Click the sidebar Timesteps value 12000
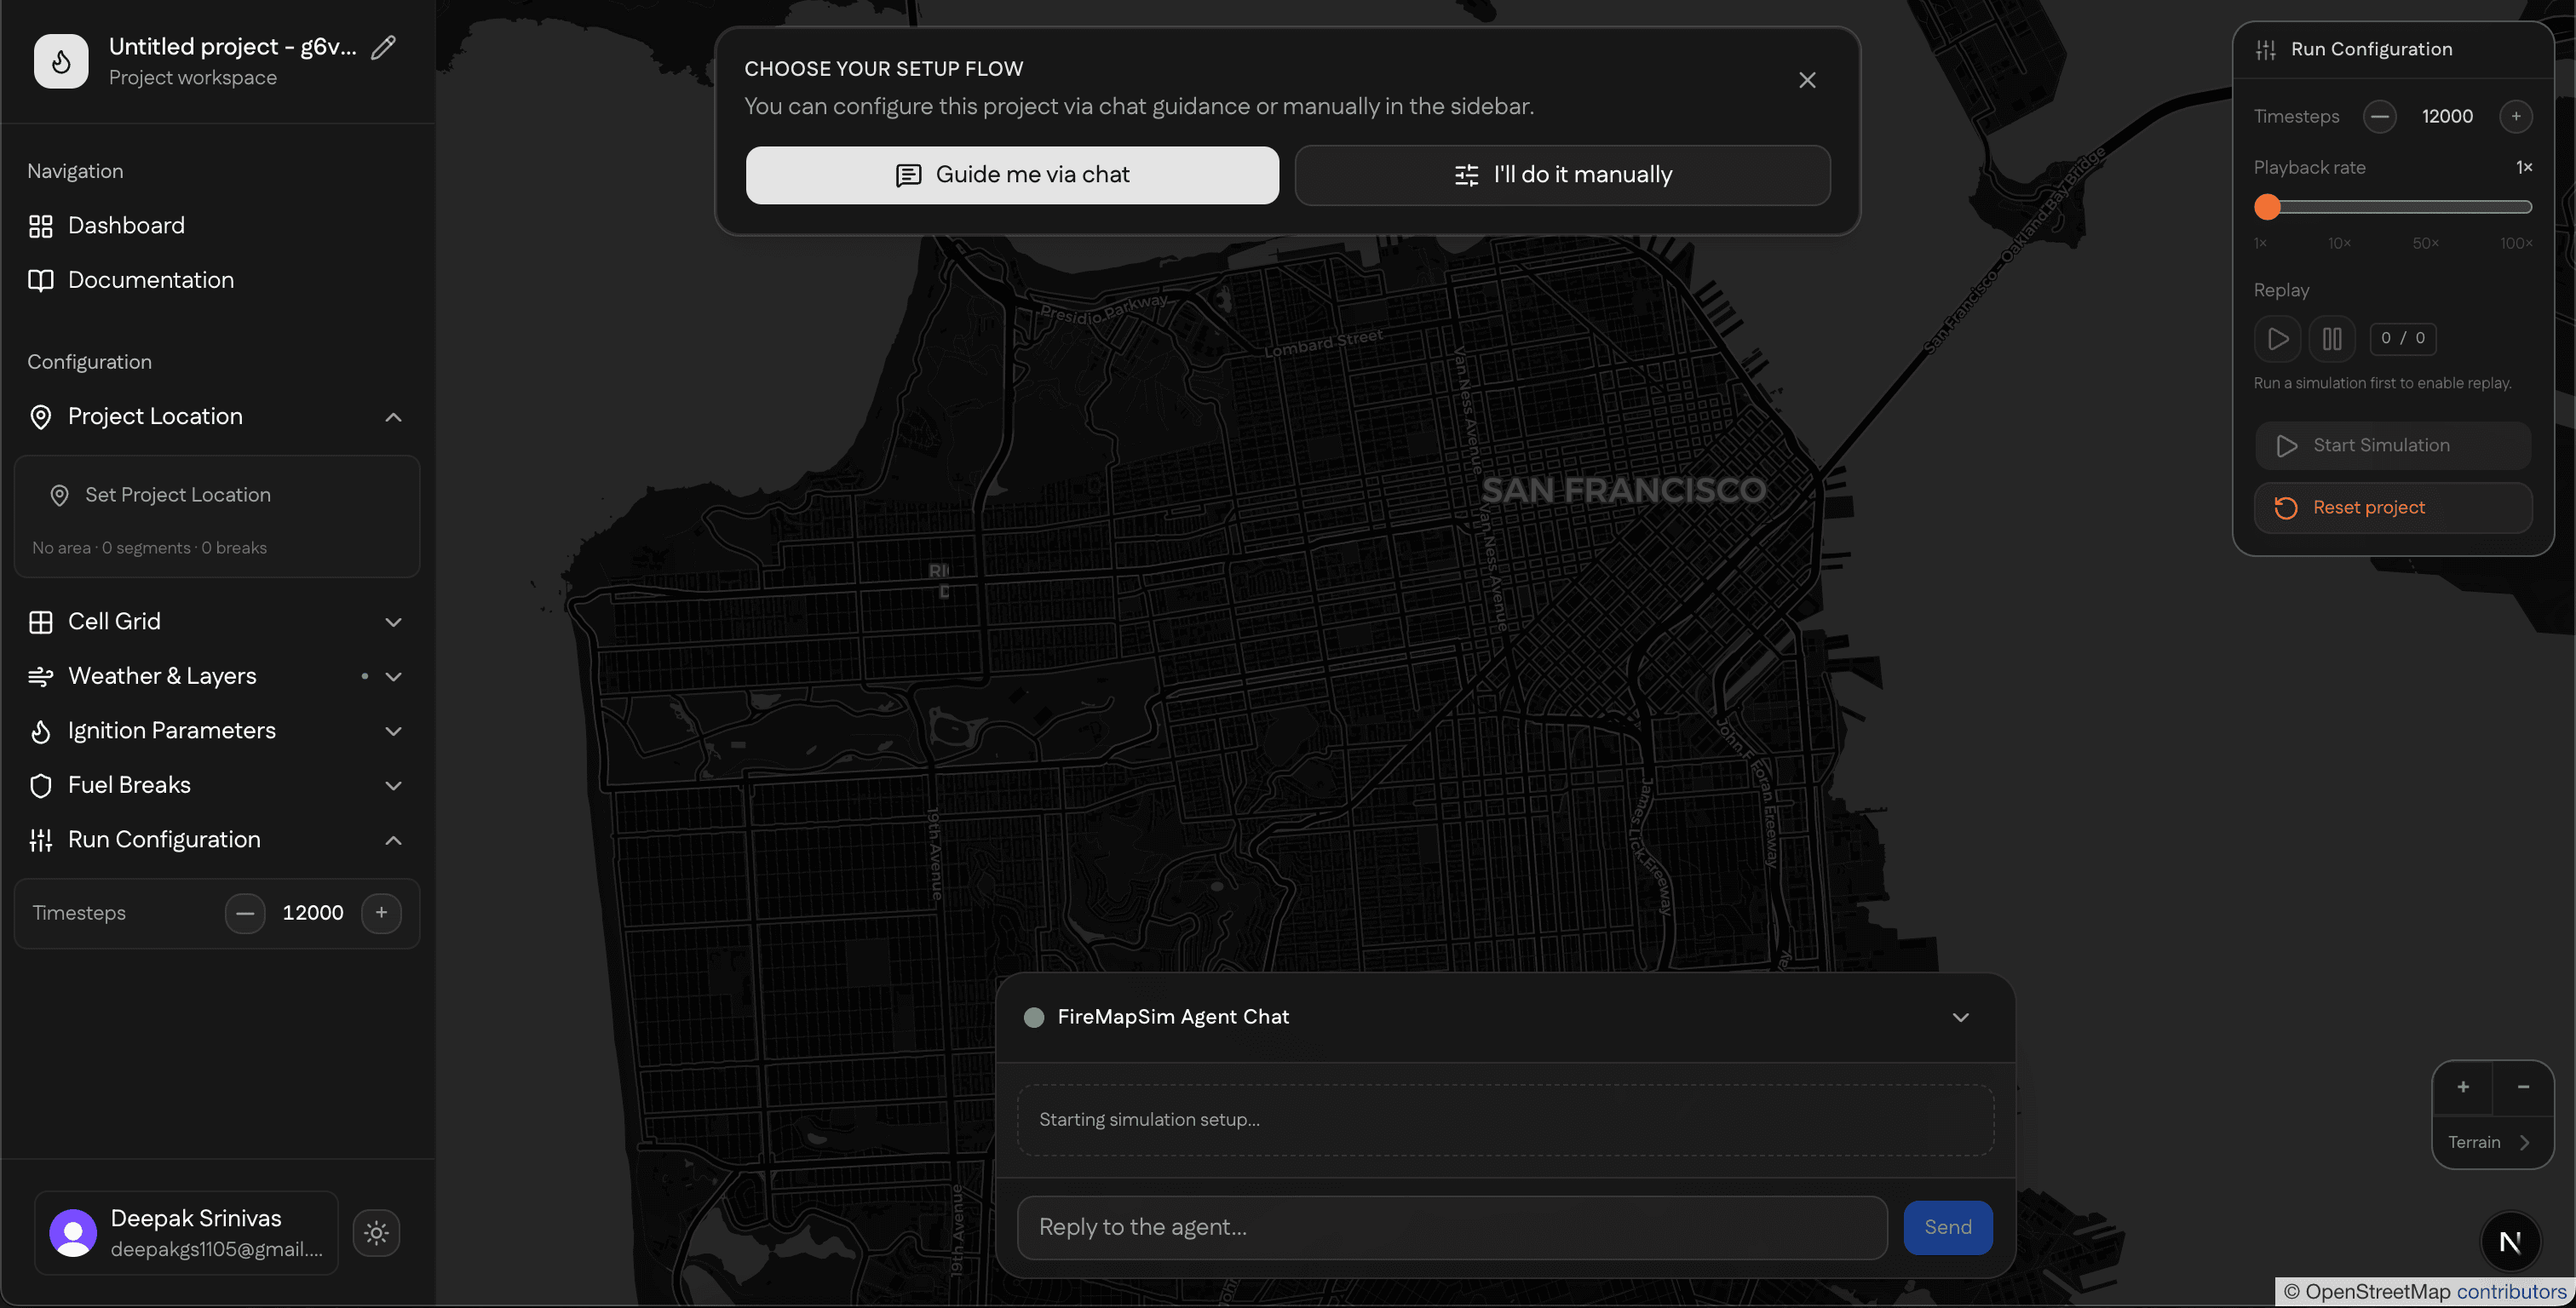The height and width of the screenshot is (1308, 2576). (x=313, y=913)
